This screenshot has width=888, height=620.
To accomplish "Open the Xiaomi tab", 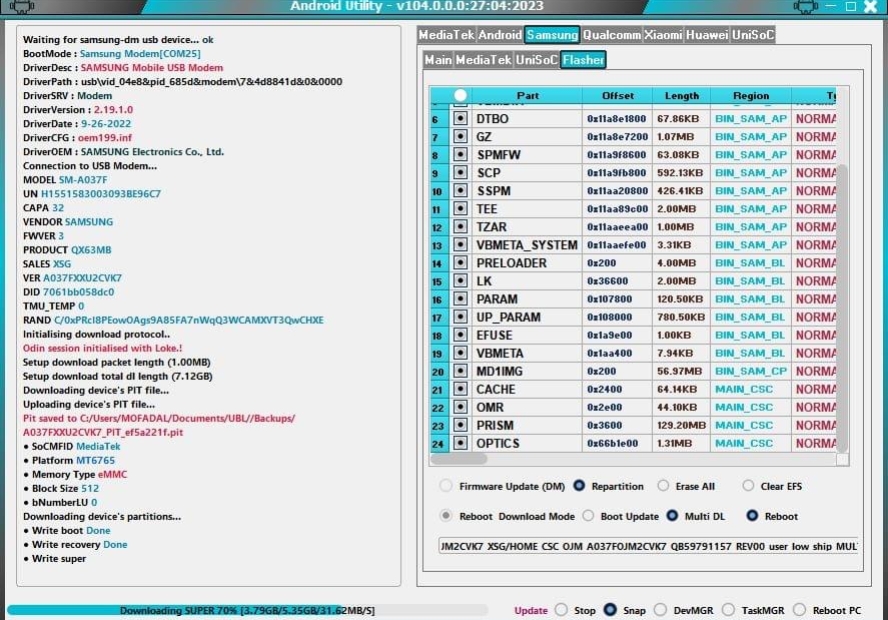I will click(663, 35).
